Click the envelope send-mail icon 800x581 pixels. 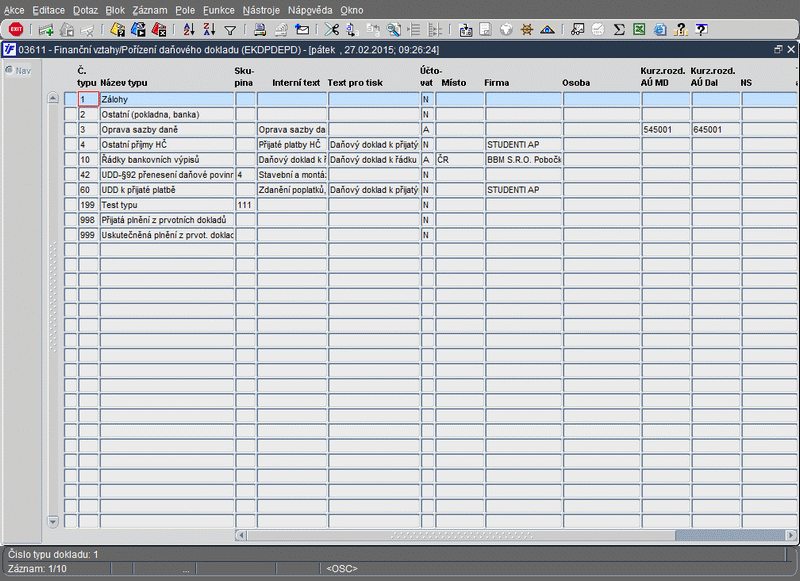tap(302, 30)
